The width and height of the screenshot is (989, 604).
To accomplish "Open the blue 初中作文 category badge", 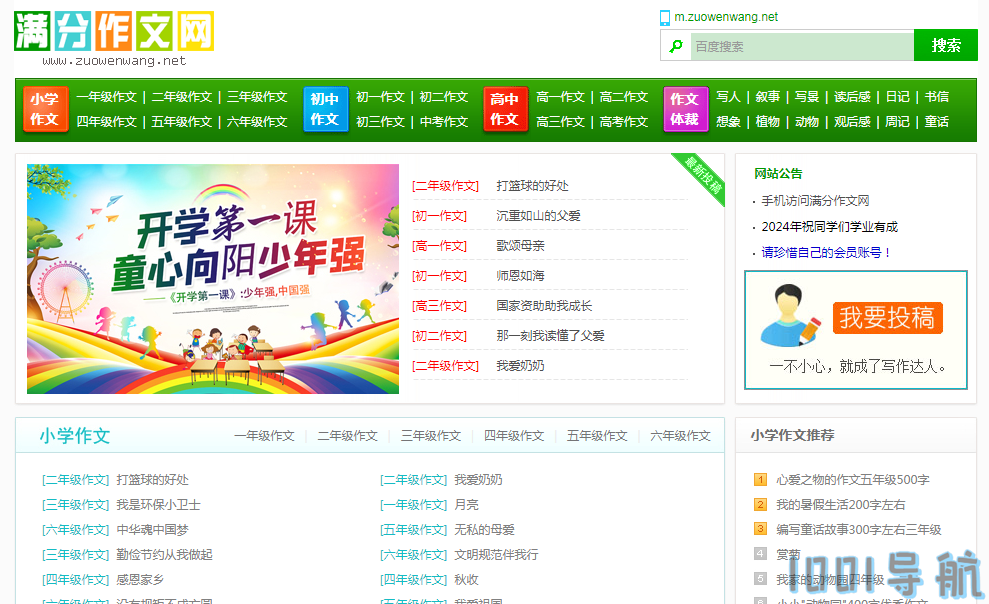I will click(x=324, y=109).
